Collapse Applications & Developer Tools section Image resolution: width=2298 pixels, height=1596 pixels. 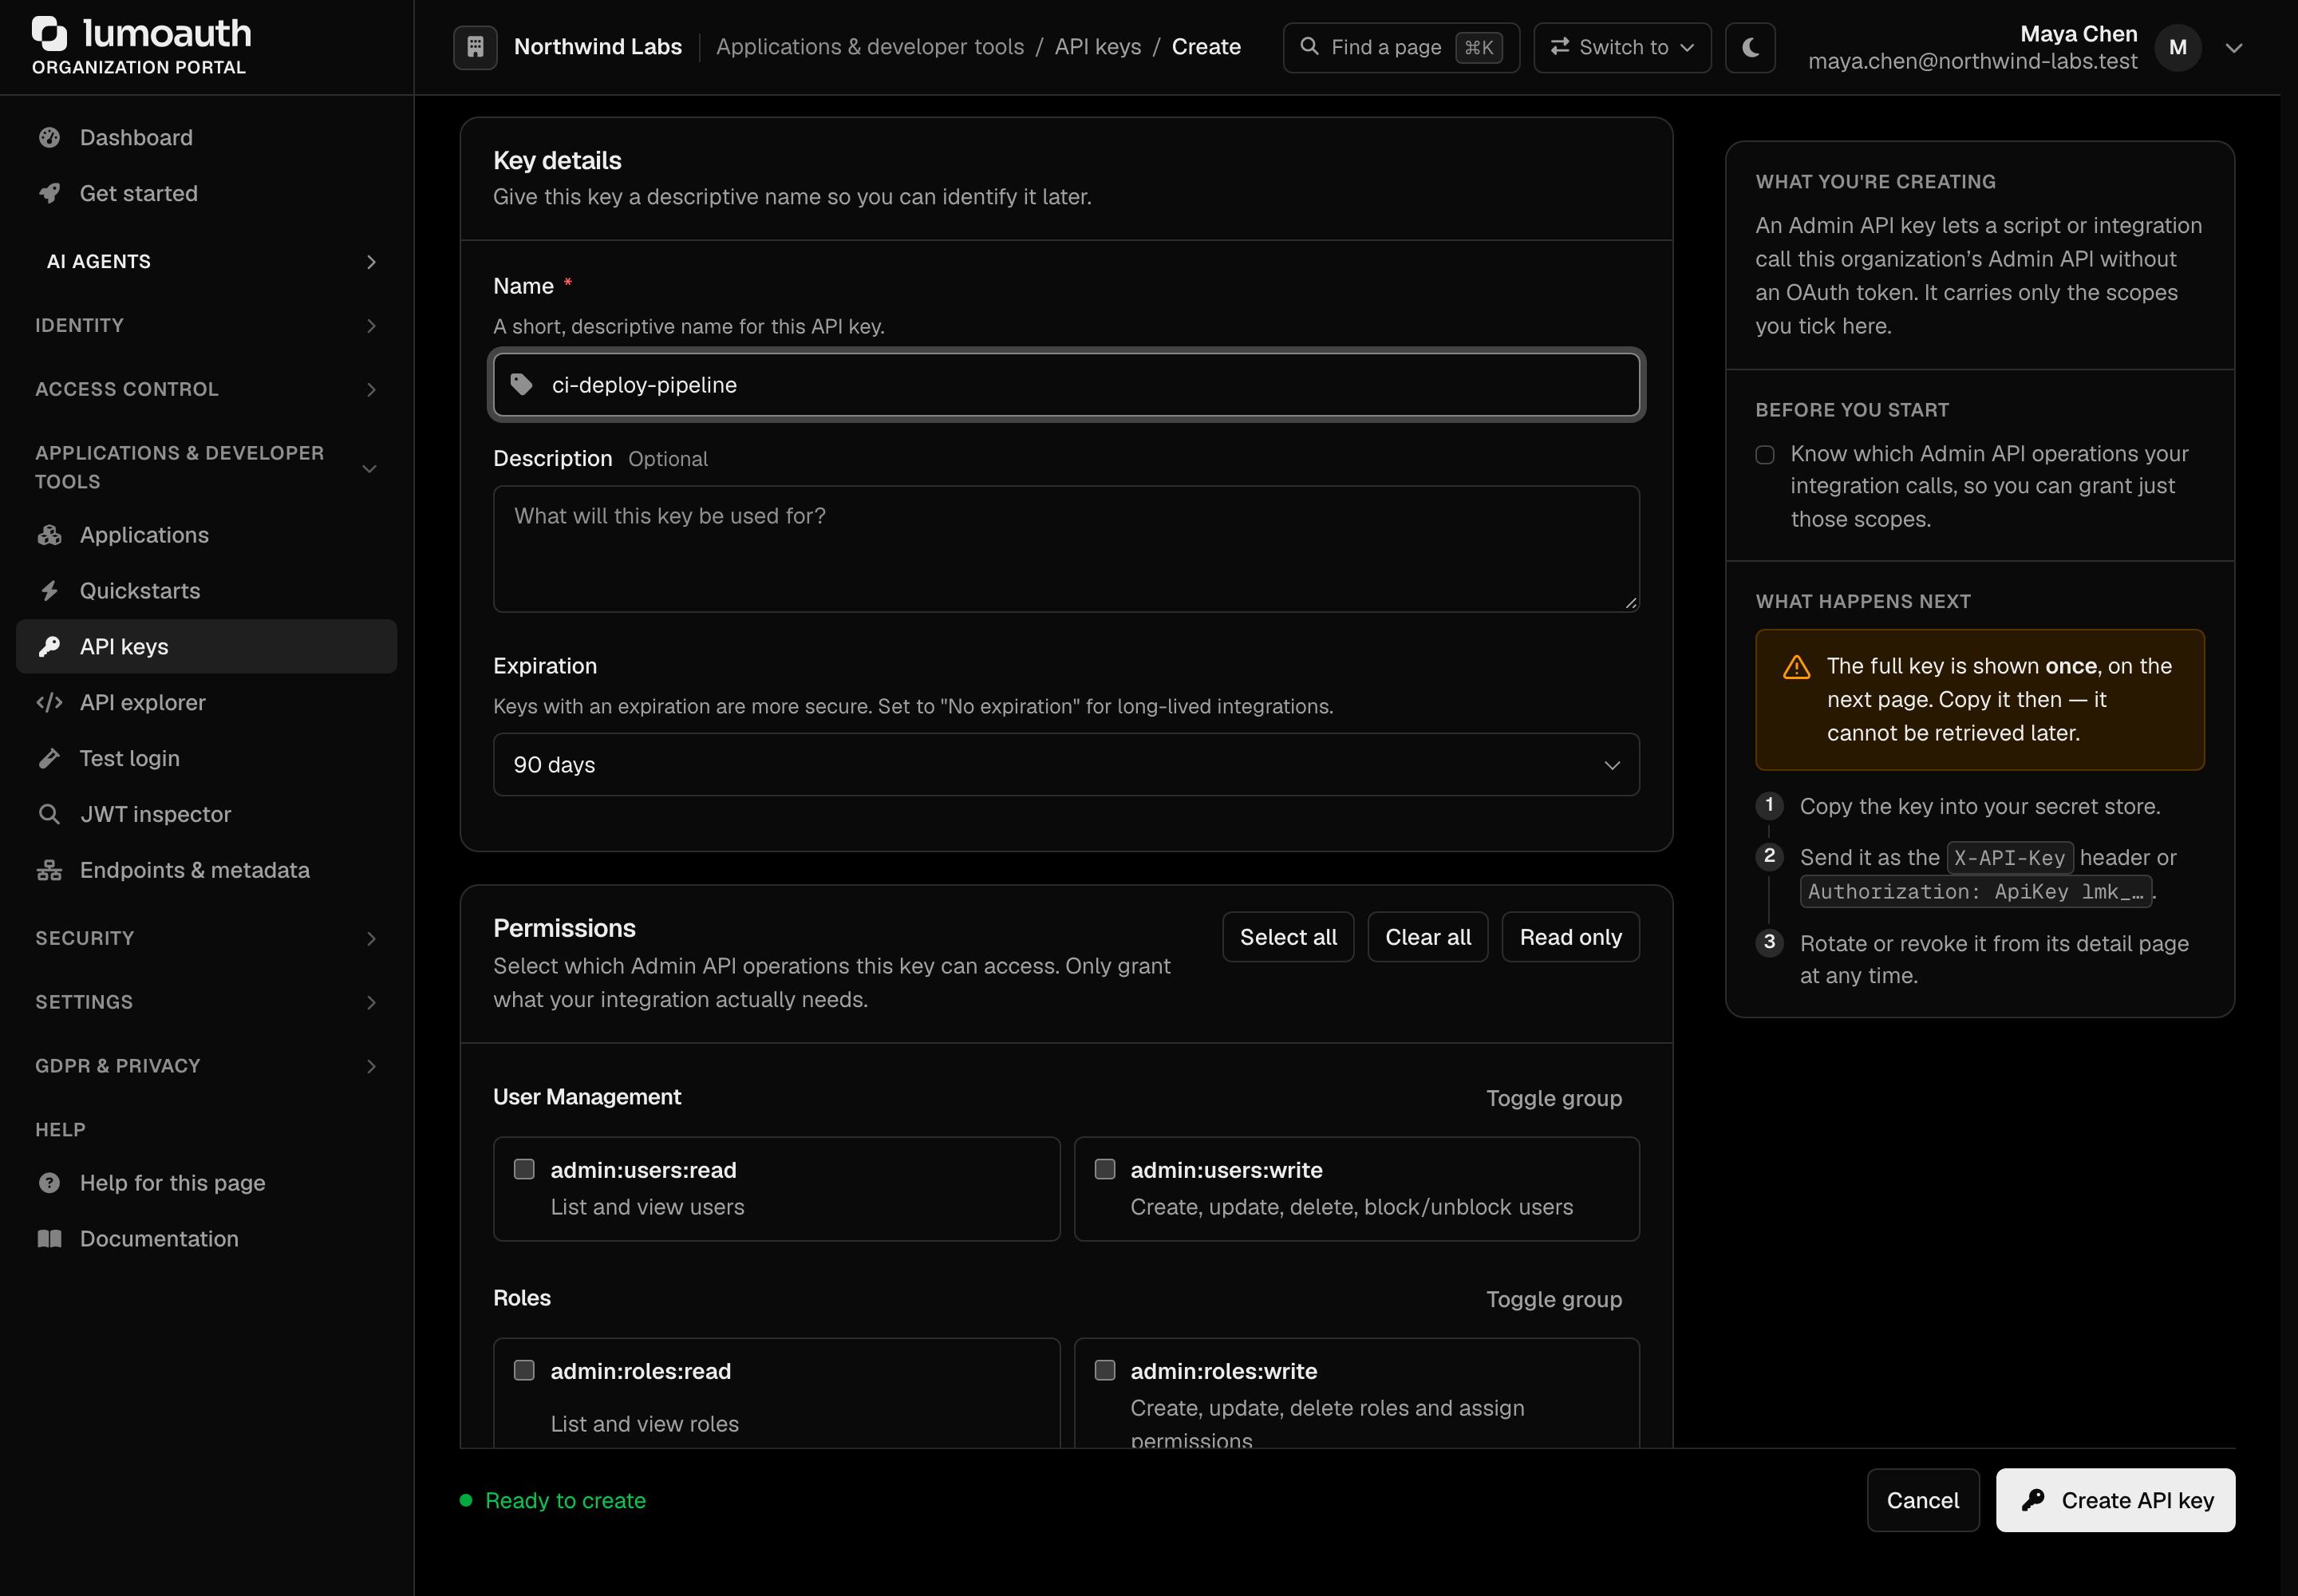pos(206,467)
